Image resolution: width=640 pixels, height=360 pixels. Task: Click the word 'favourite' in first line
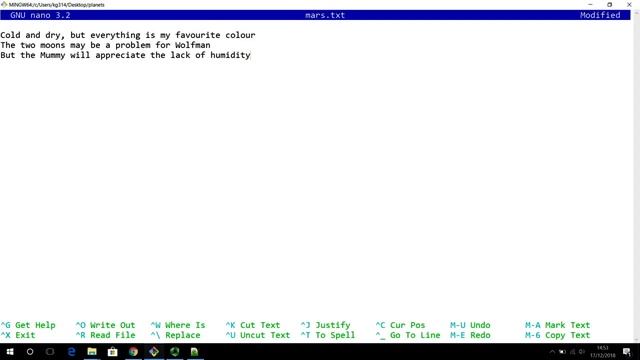pyautogui.click(x=198, y=35)
